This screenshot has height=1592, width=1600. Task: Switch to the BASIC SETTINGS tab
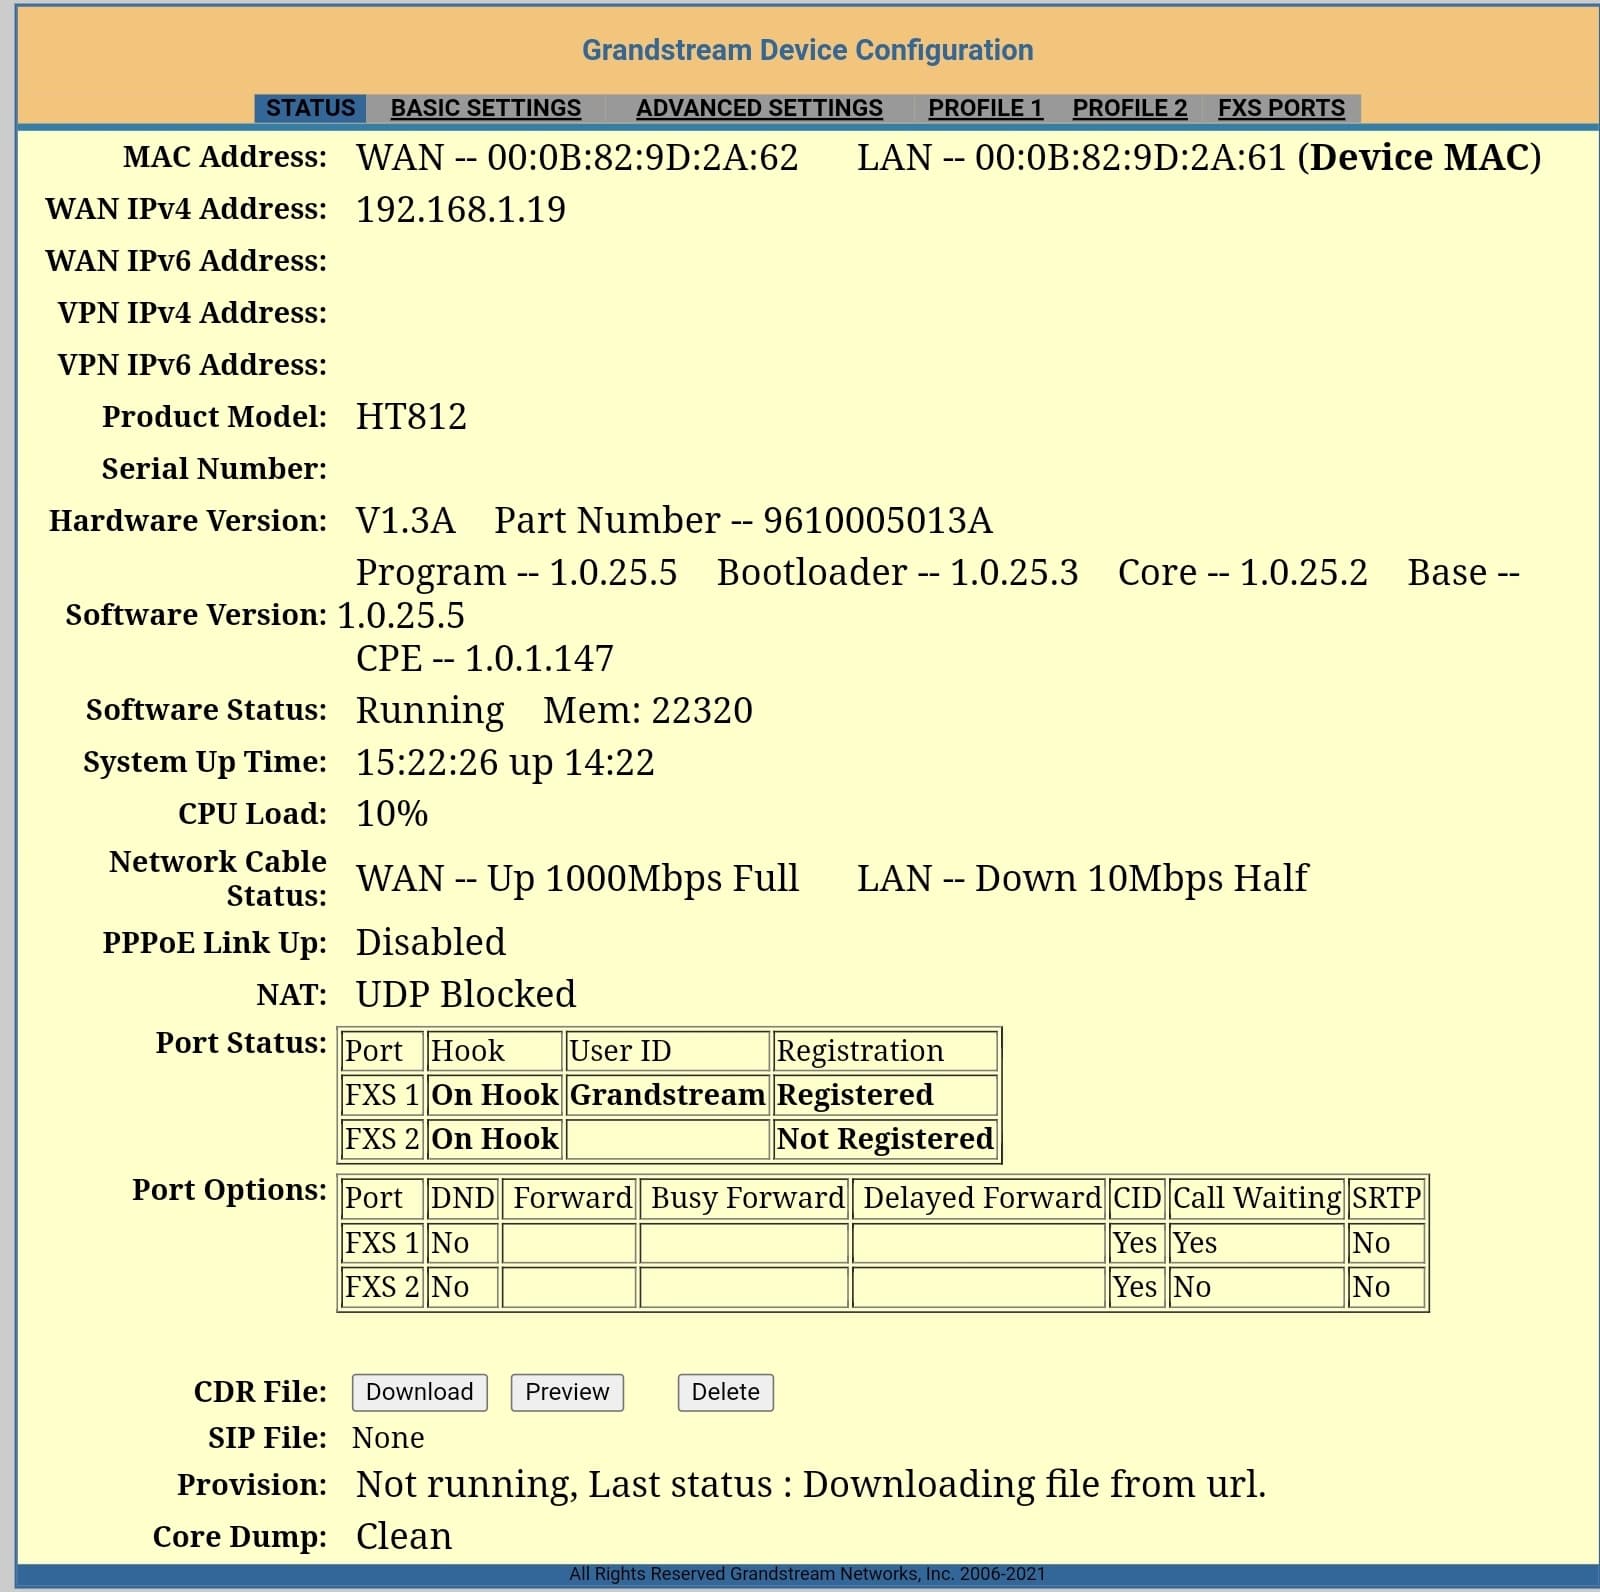pos(485,108)
